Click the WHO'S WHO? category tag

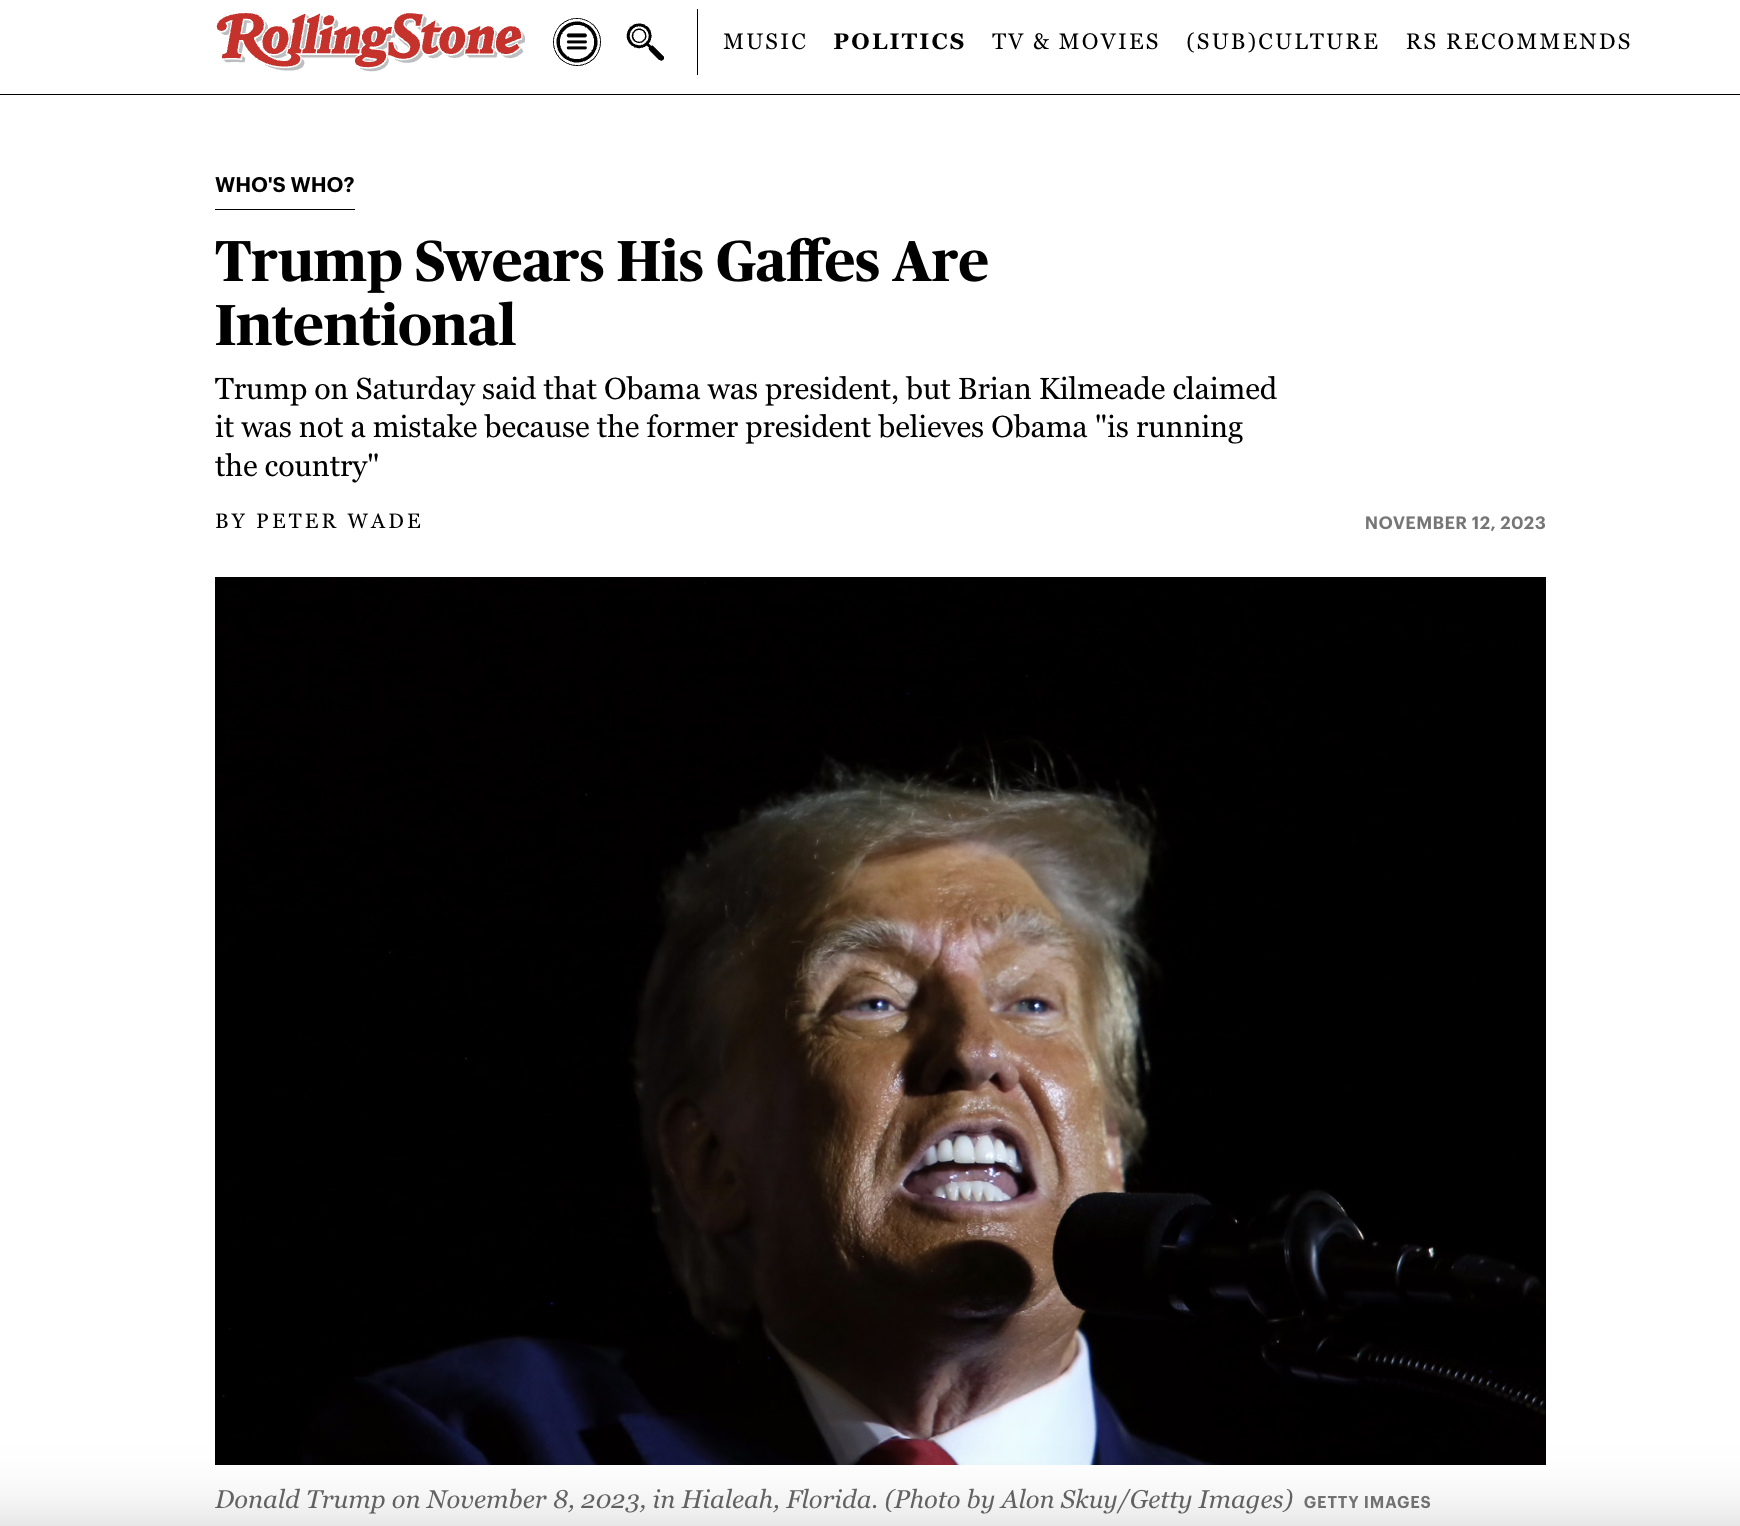285,185
